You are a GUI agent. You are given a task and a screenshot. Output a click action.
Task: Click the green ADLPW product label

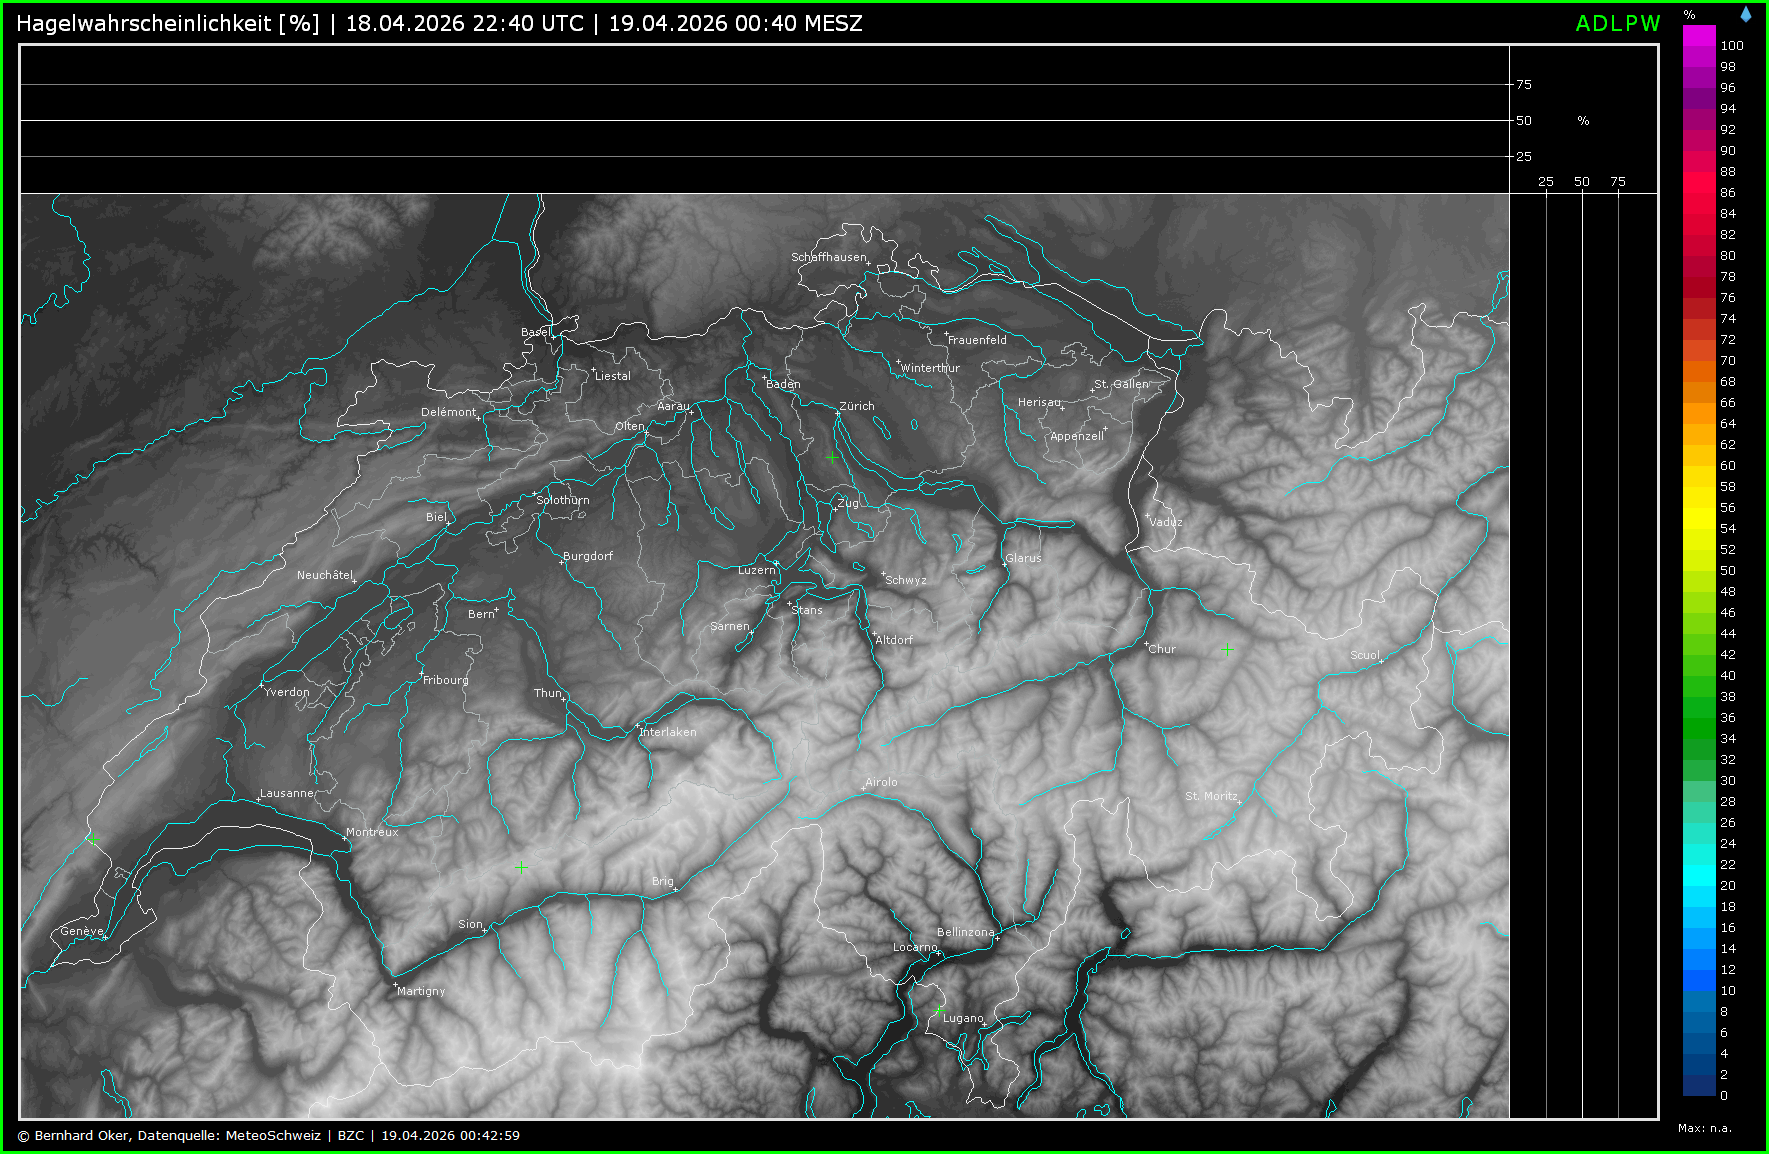coord(1617,24)
